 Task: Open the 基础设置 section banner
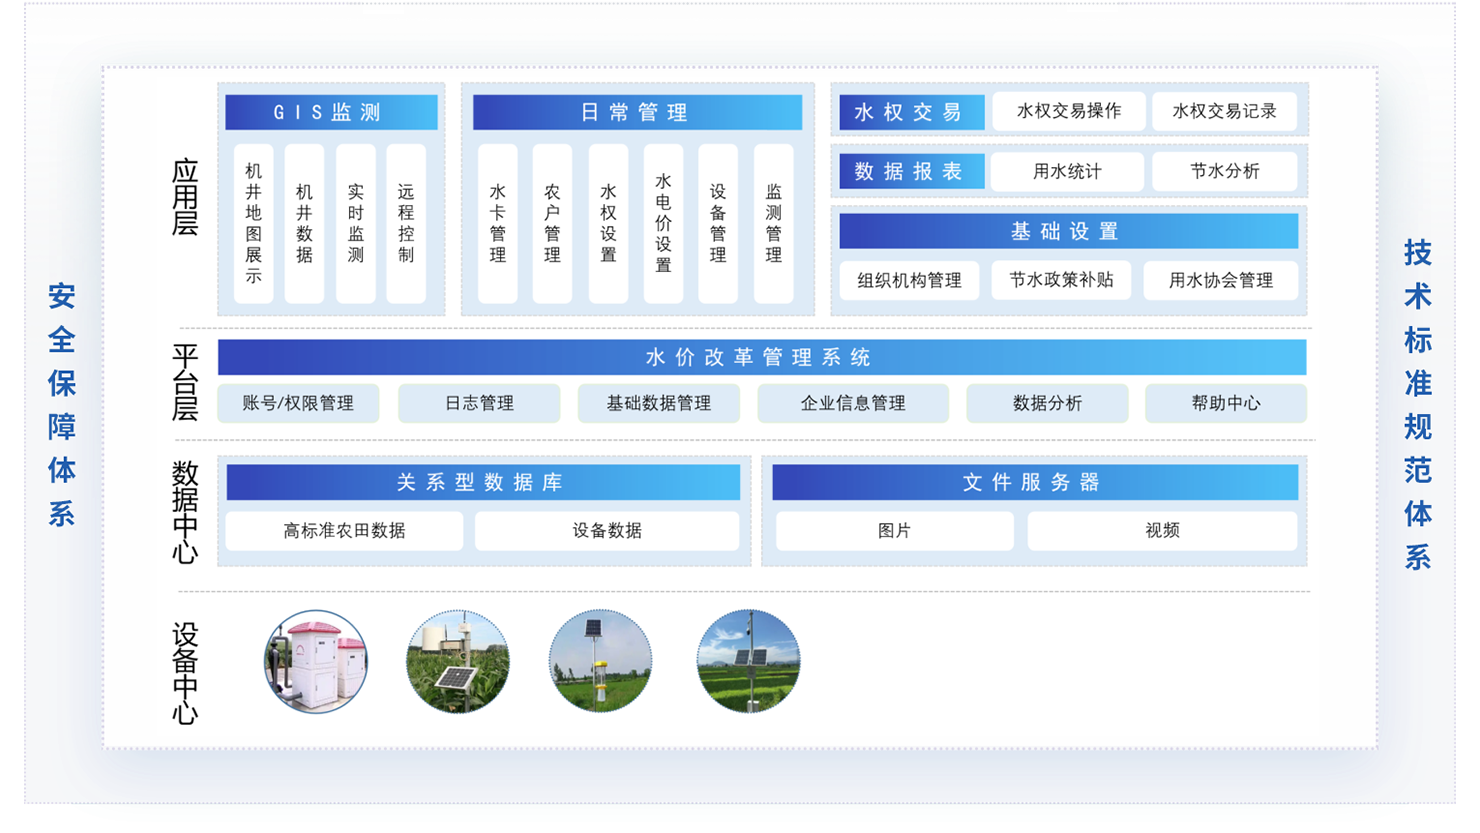tap(1068, 230)
